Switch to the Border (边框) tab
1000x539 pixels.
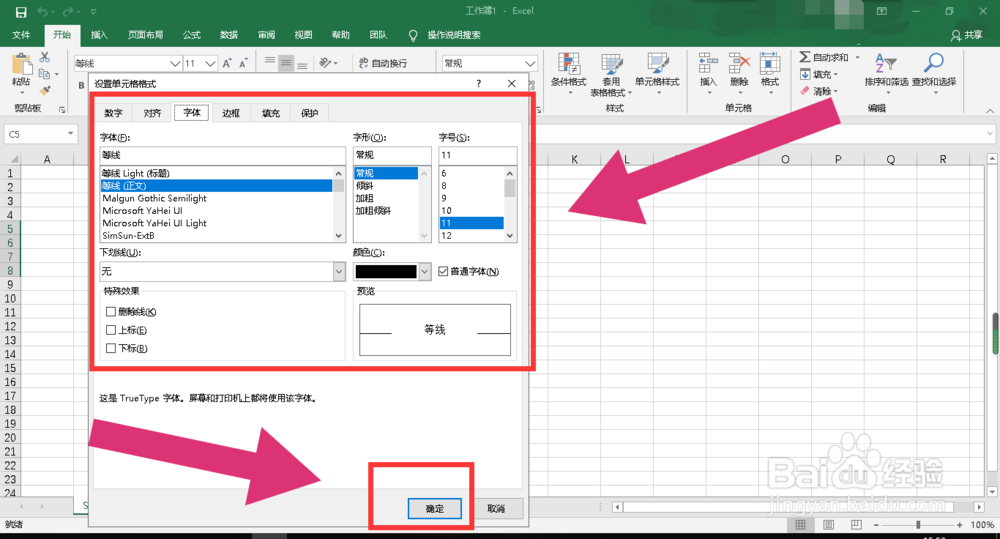[x=231, y=113]
